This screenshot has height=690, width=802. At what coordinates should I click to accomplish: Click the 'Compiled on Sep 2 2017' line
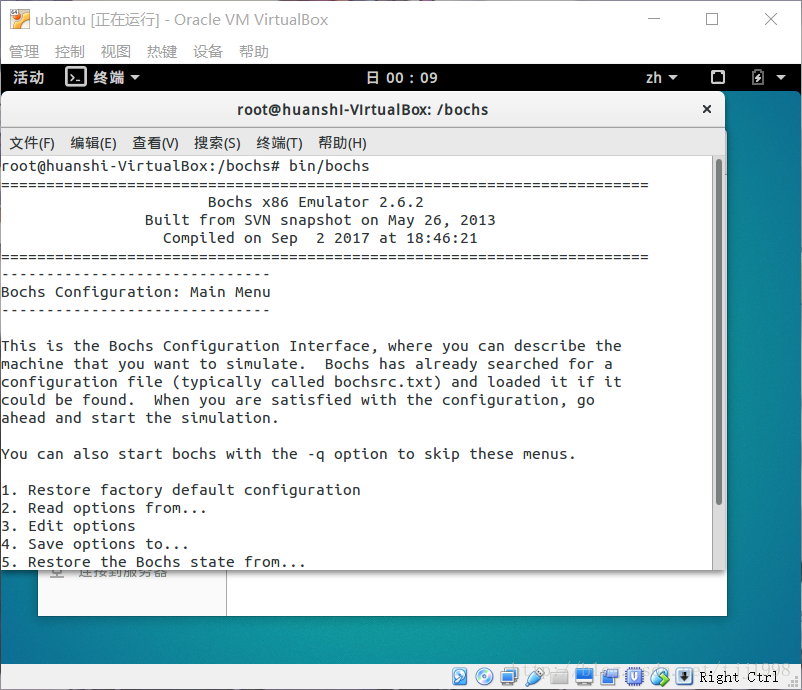tap(320, 238)
